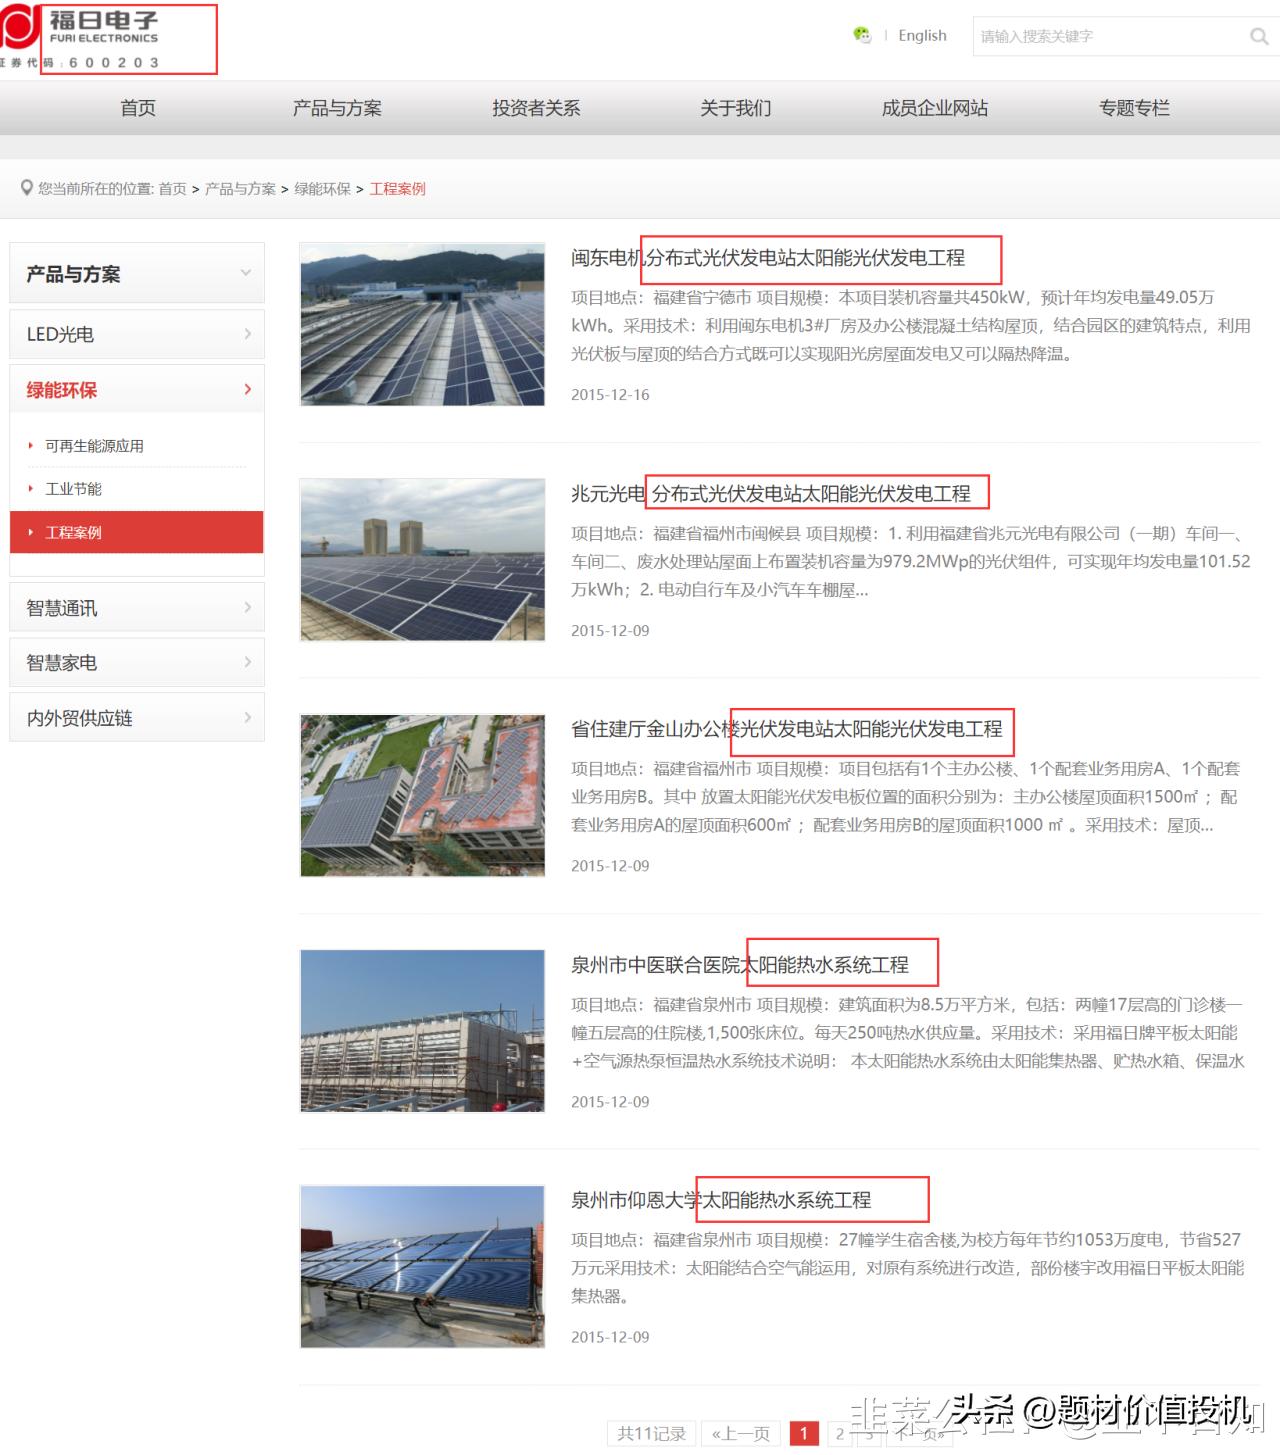Collapse the 产品与方案 sidebar panel

point(246,272)
